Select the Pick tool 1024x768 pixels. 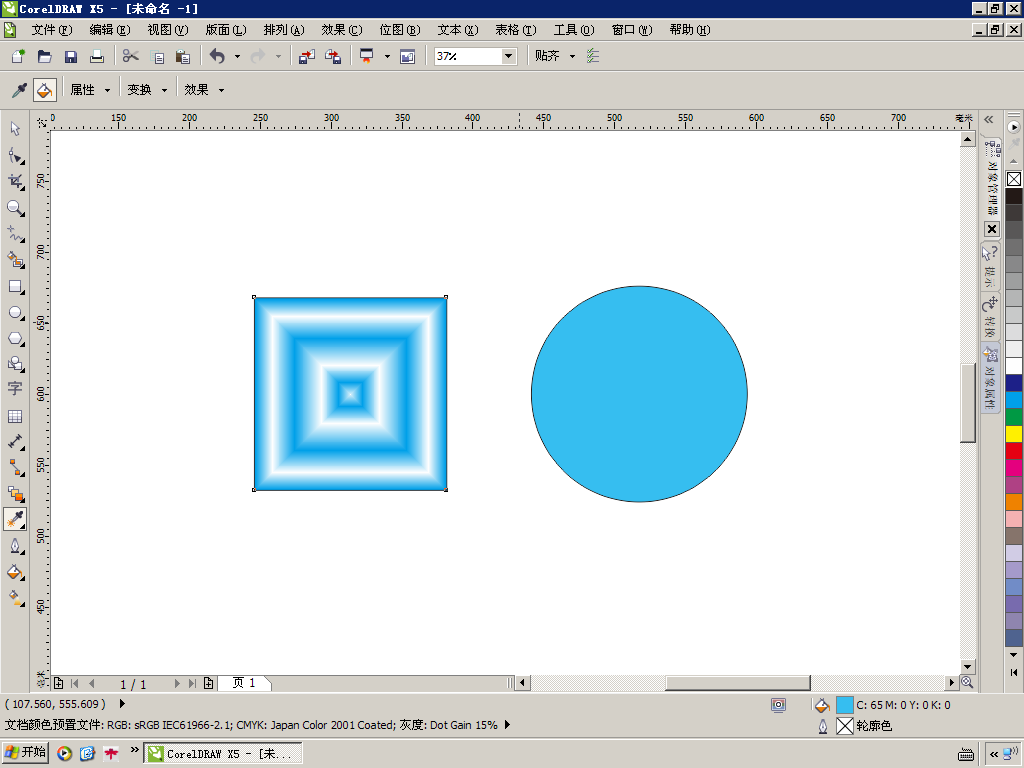tap(15, 129)
